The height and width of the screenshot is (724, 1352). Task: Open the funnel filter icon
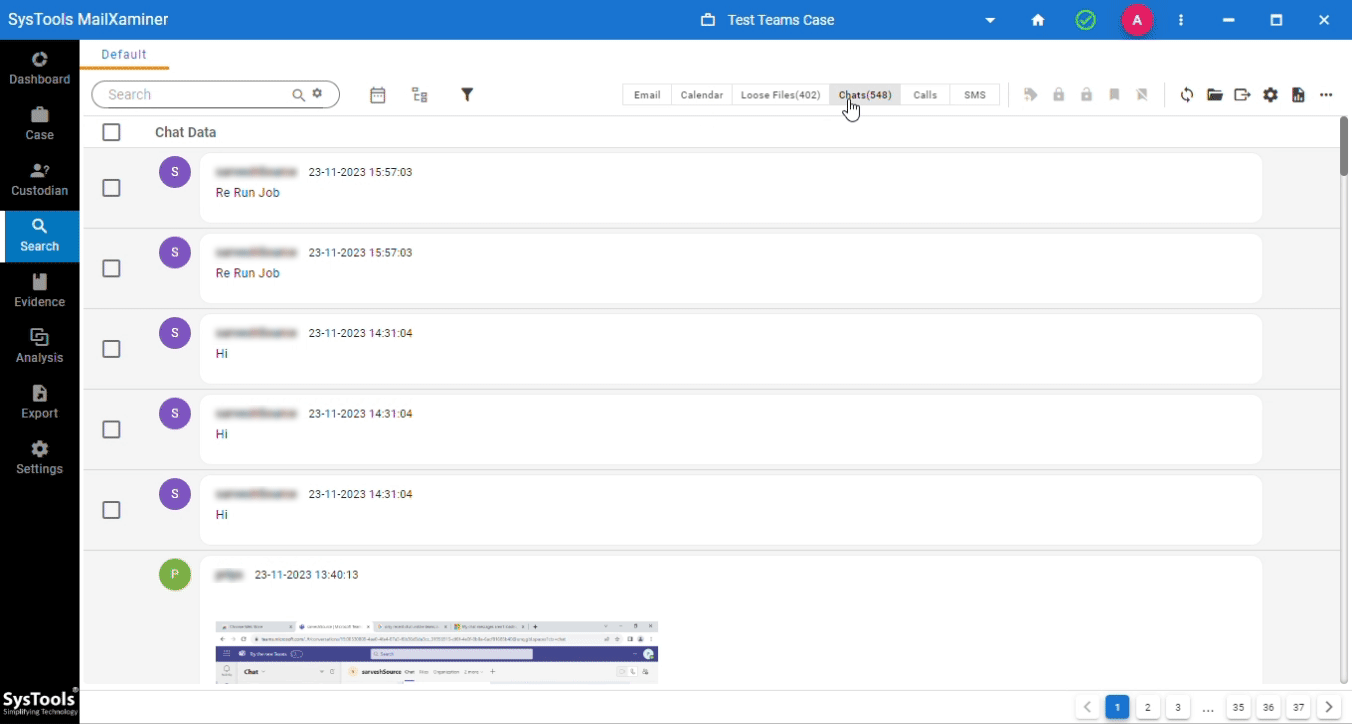click(467, 95)
